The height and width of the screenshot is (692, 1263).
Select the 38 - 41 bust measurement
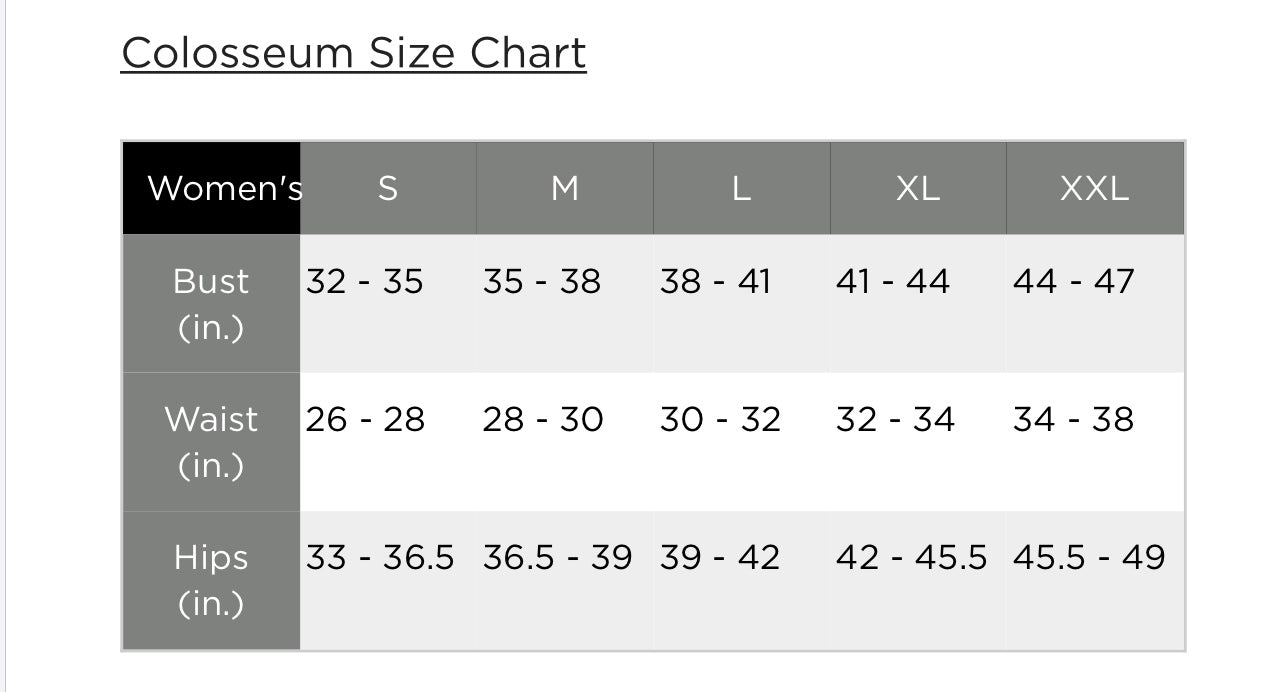pos(716,282)
